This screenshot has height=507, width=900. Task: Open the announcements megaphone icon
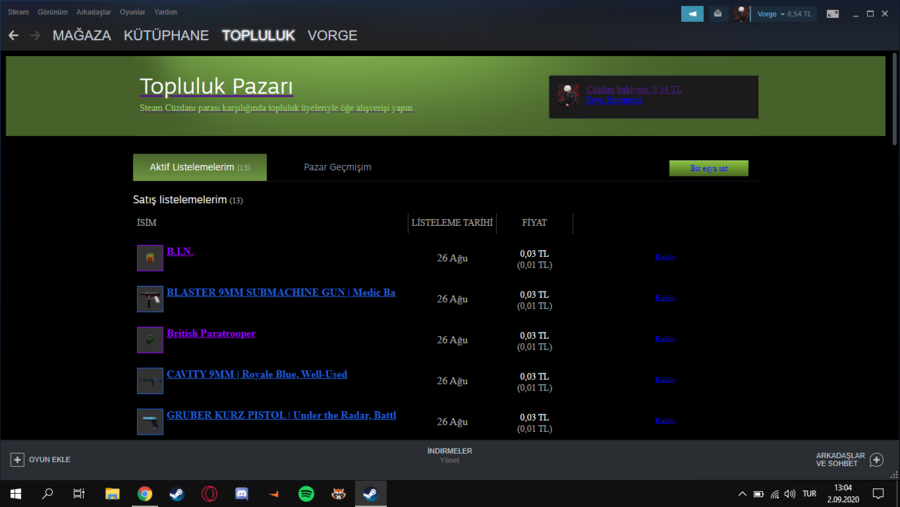pos(692,14)
